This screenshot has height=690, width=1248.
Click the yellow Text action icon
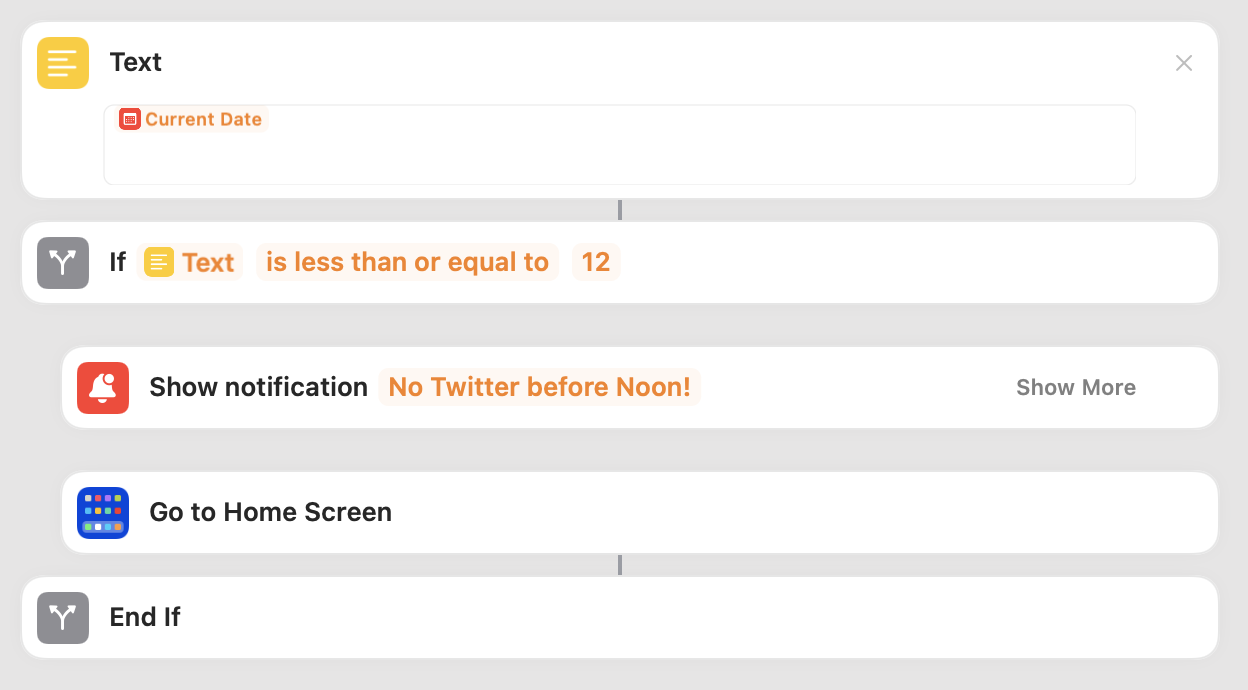tap(62, 62)
